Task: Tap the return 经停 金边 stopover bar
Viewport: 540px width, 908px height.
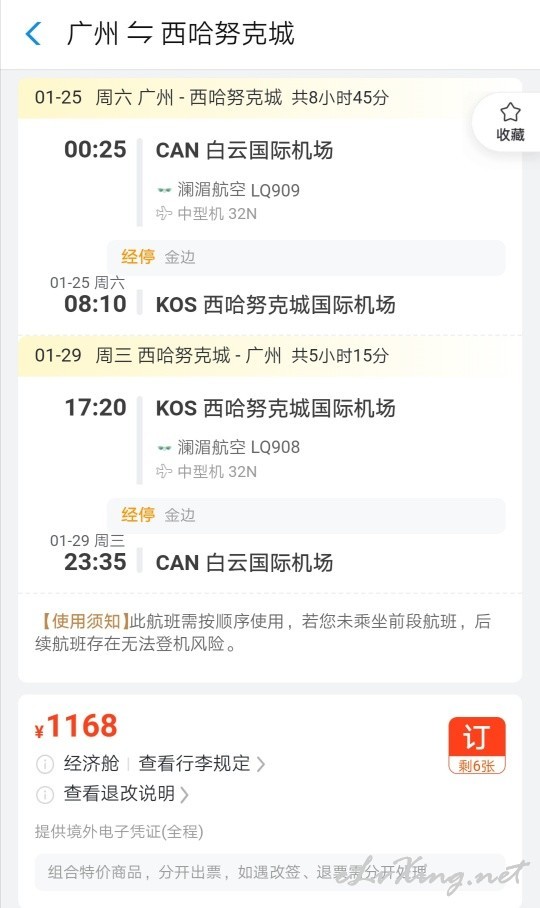Action: click(306, 515)
